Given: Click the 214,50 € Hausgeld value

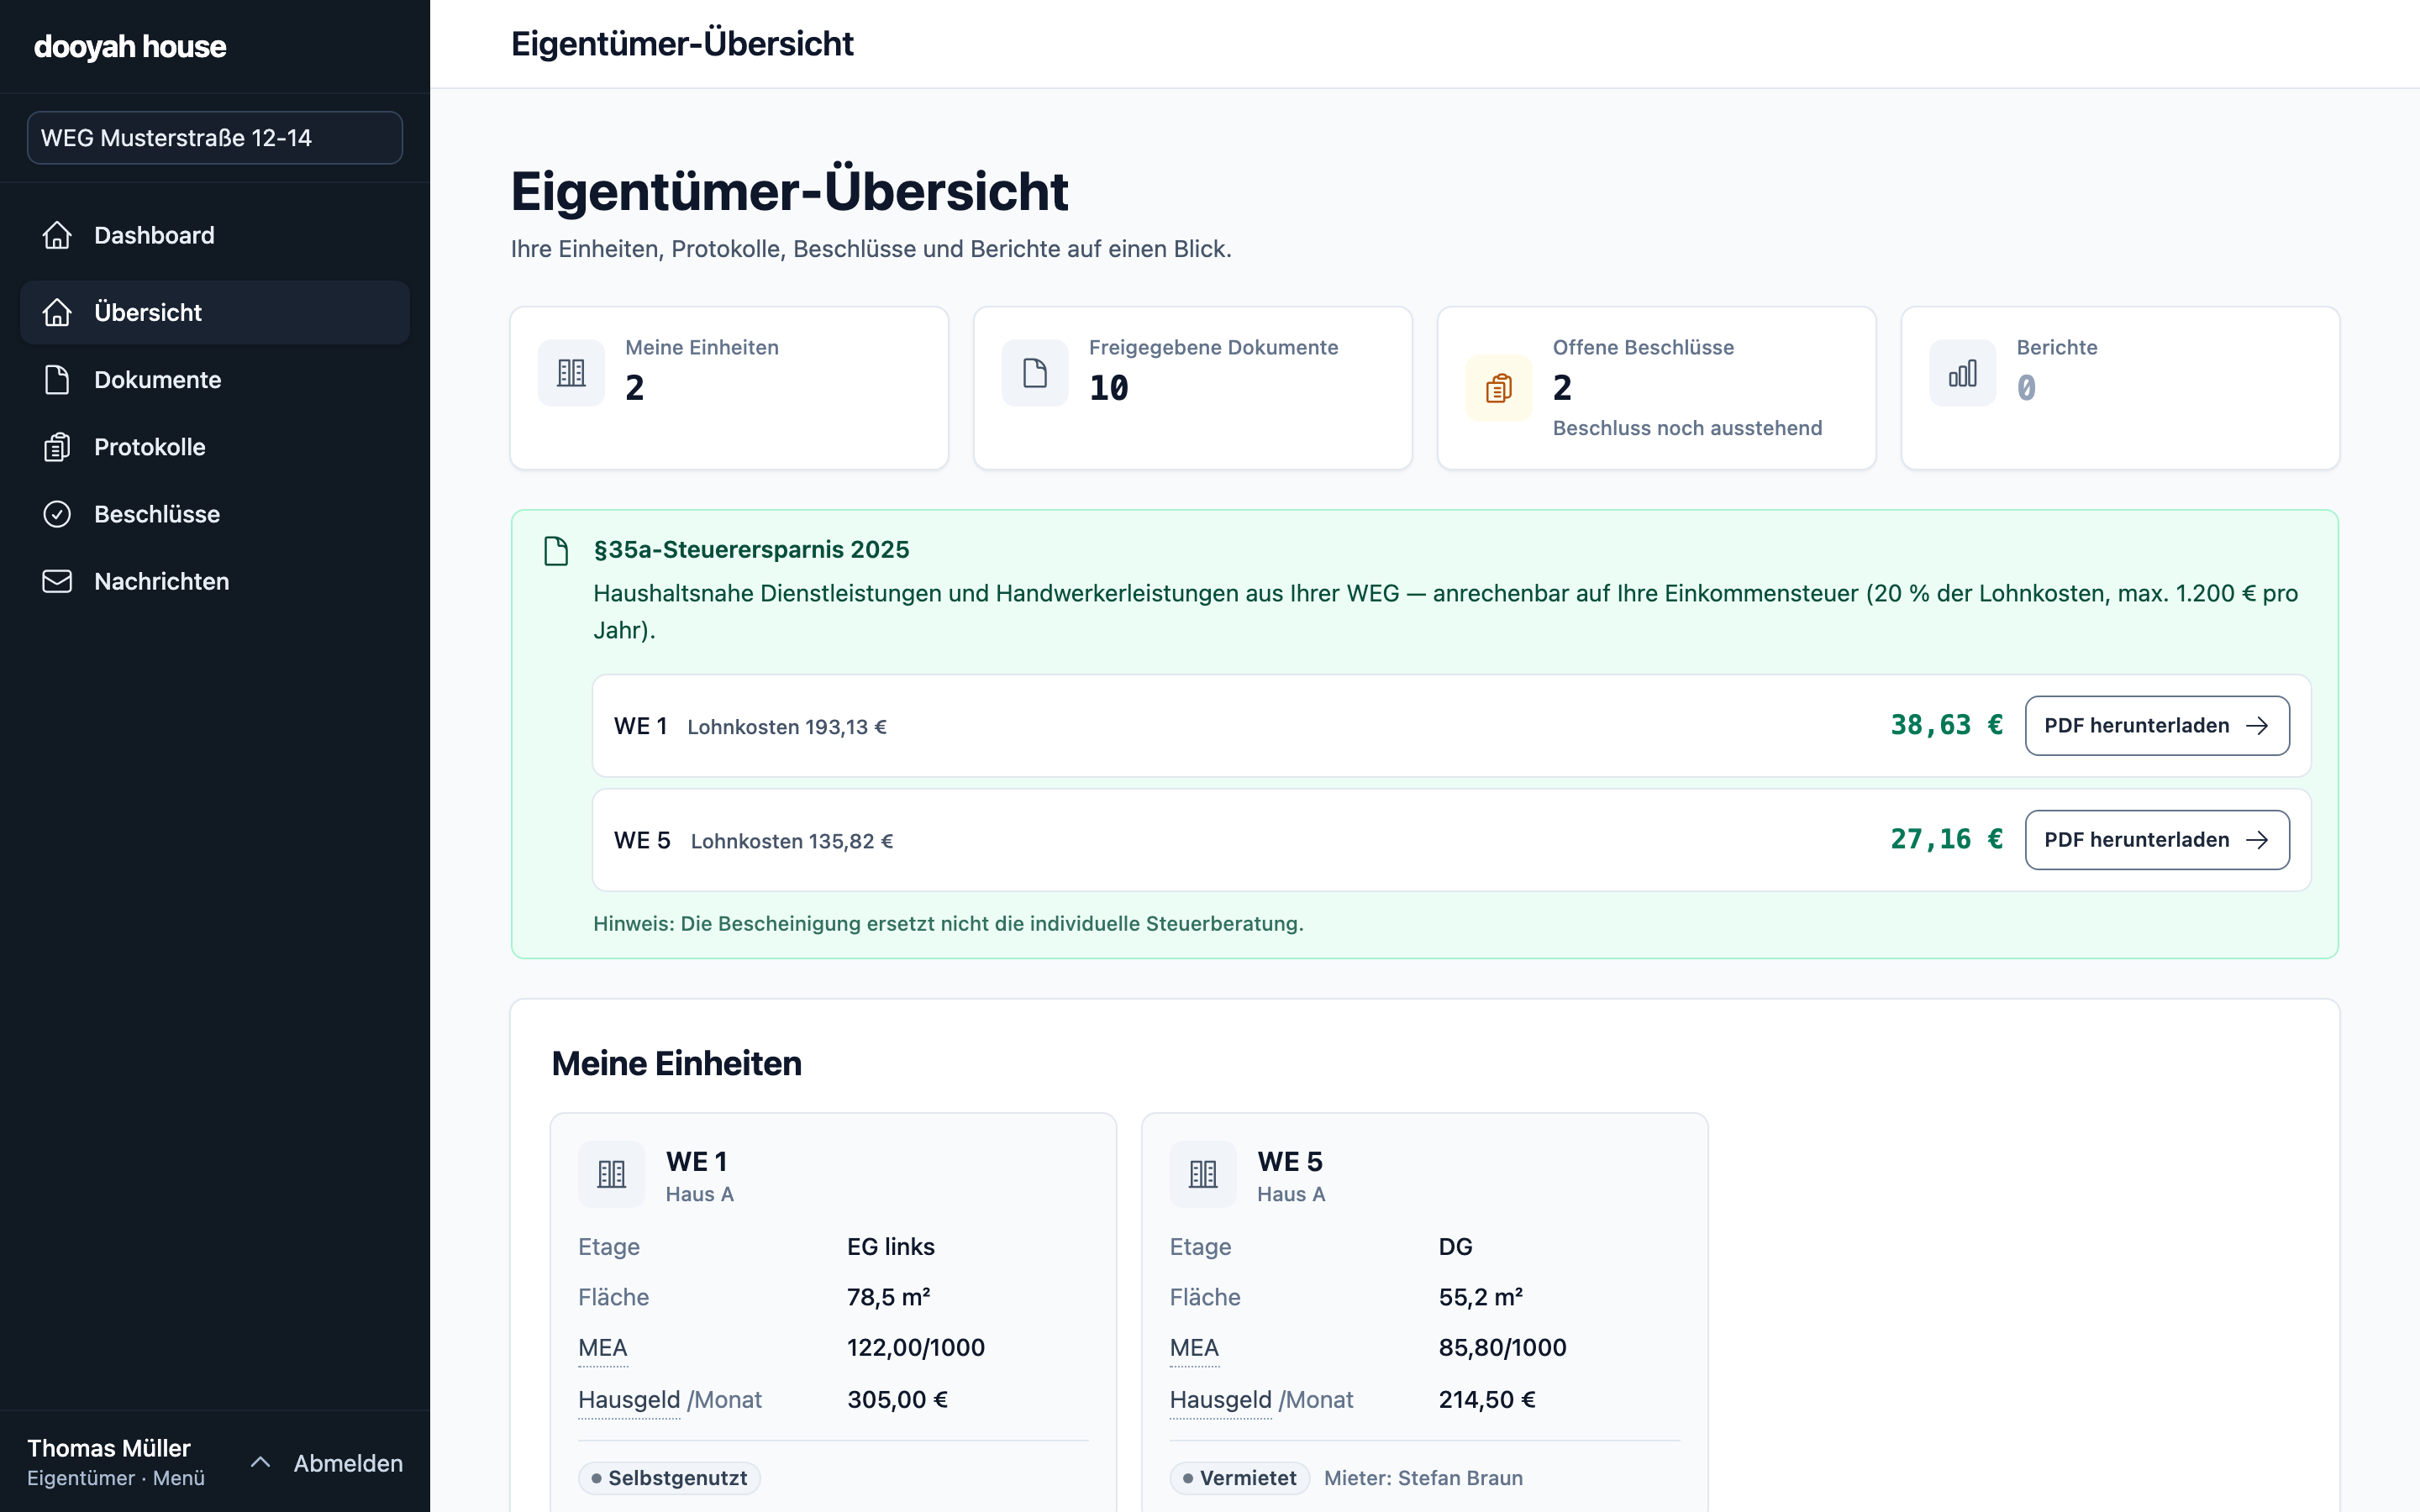Looking at the screenshot, I should (1487, 1400).
